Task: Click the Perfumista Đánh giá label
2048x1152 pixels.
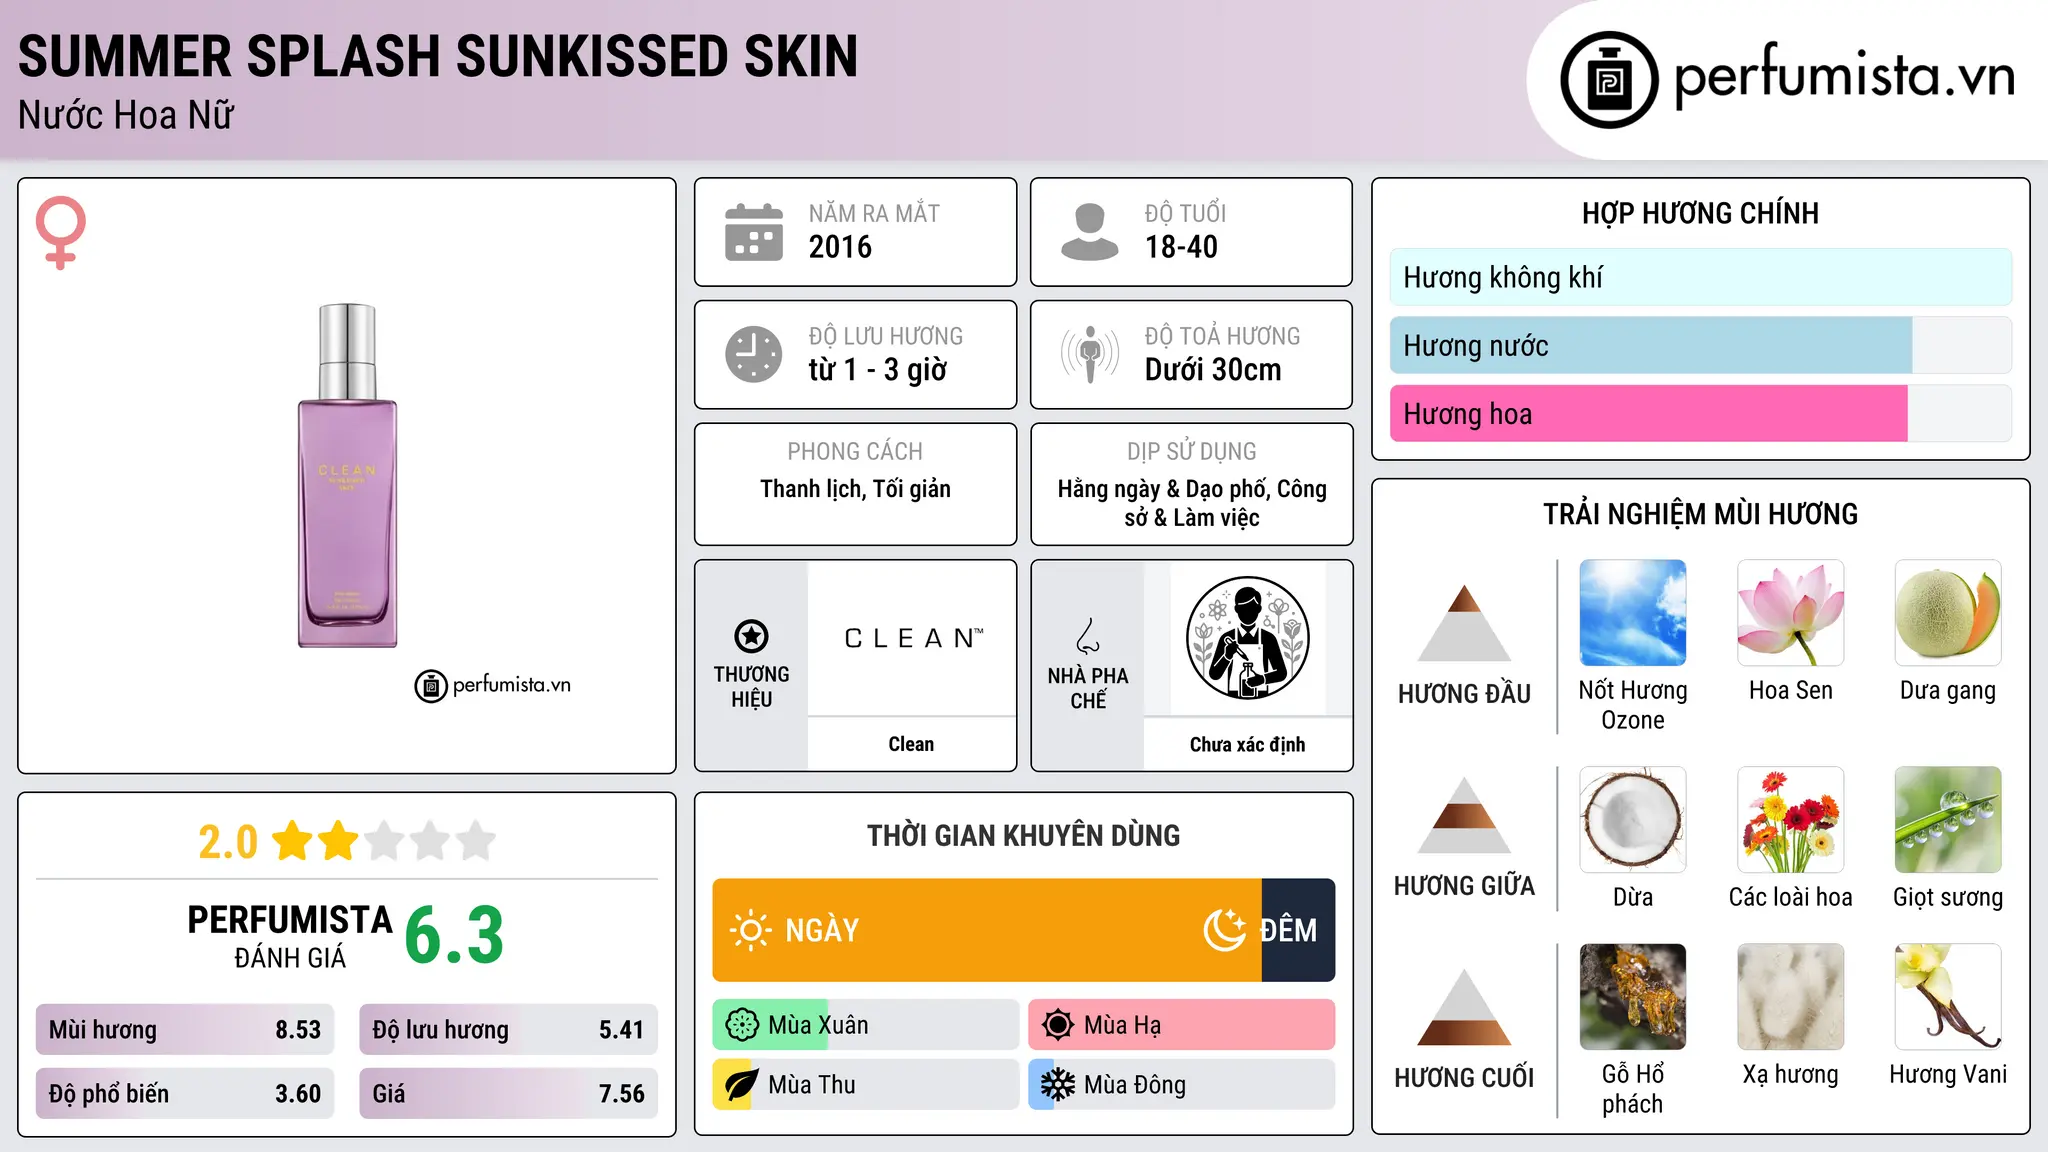Action: click(290, 936)
